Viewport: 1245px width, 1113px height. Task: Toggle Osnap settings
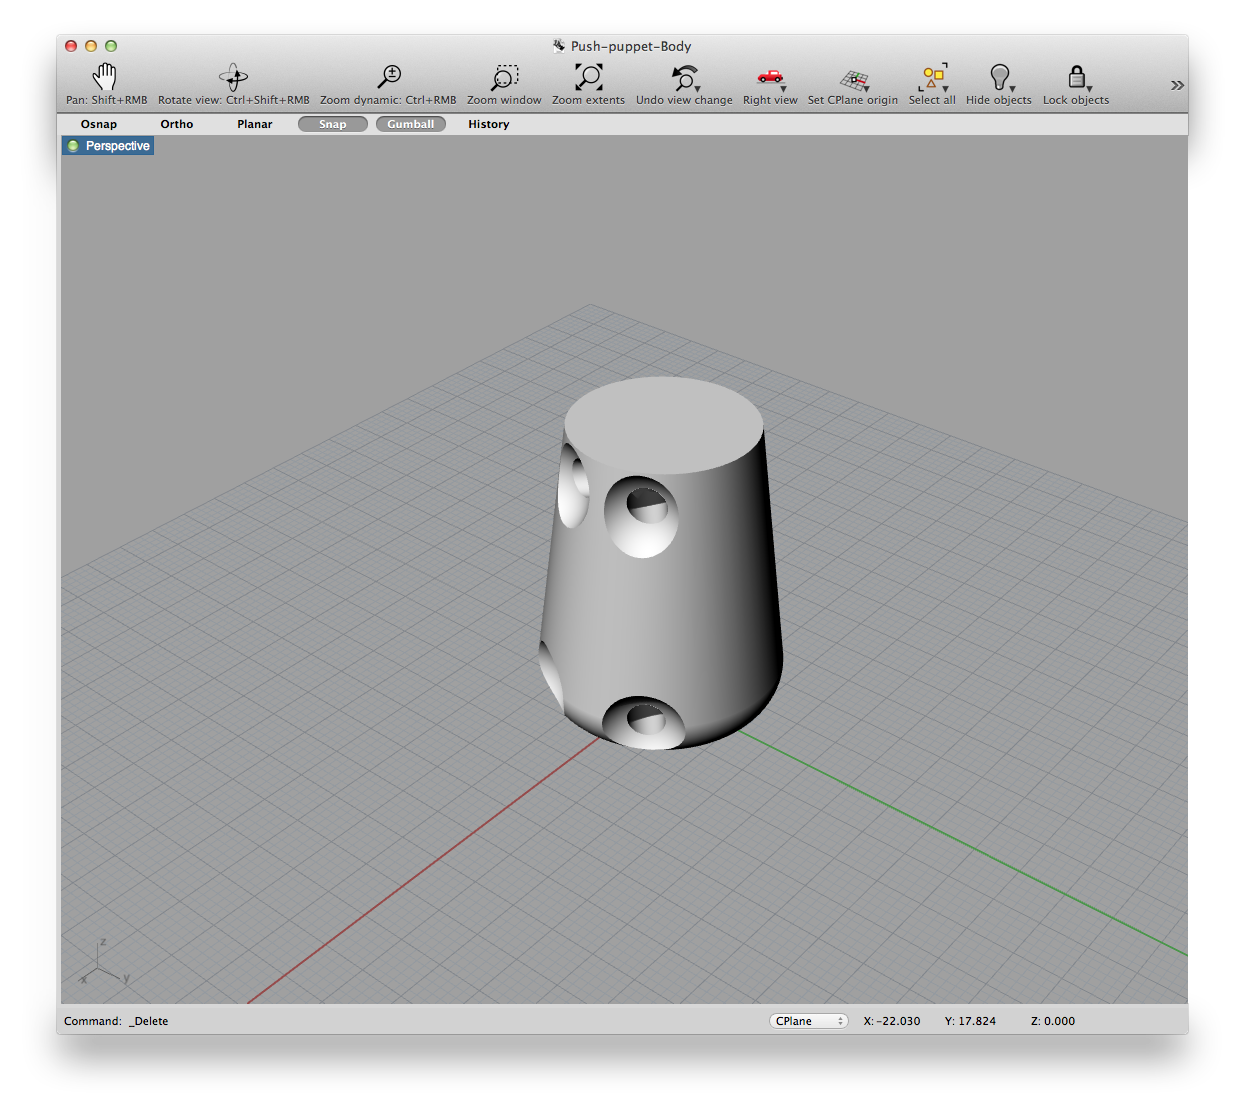pyautogui.click(x=98, y=124)
